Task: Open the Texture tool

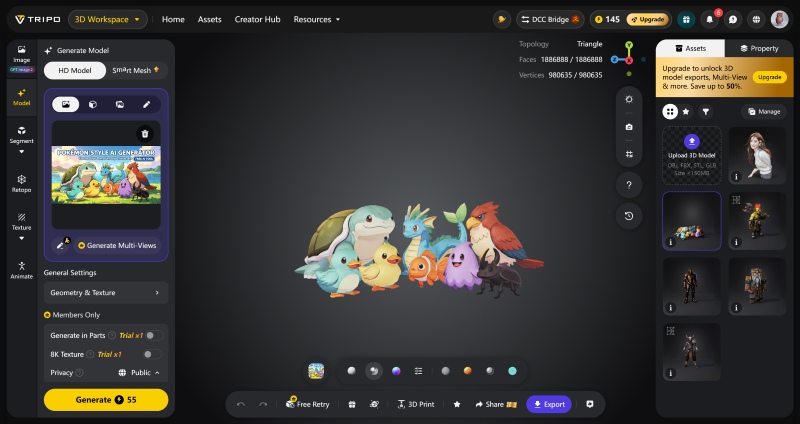Action: tap(21, 221)
